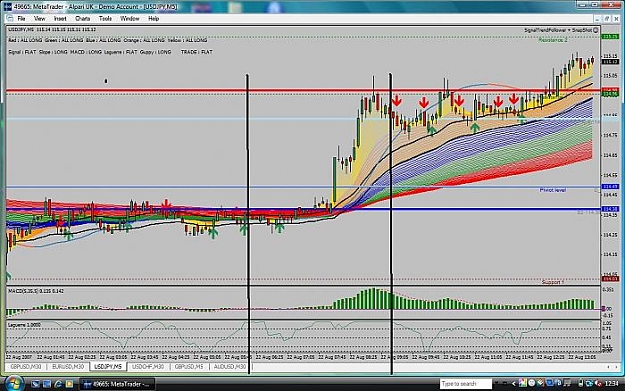
Task: Select the USDJPY,M5 chart tab
Action: click(108, 366)
